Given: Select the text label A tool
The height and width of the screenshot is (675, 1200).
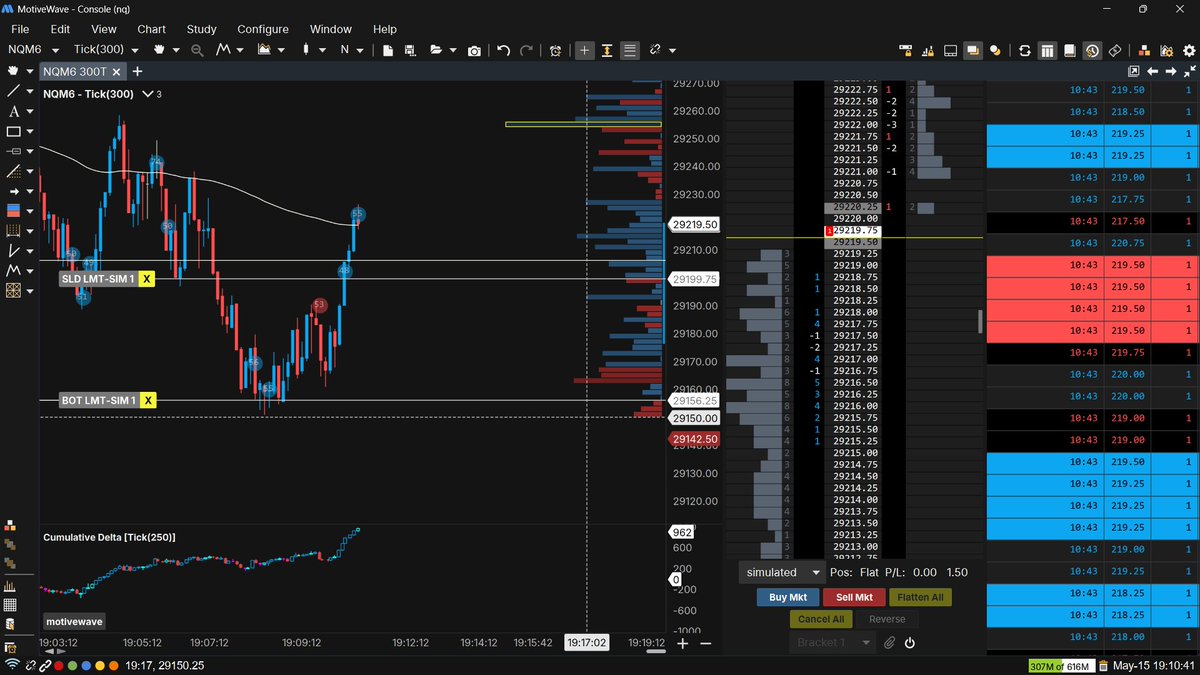Looking at the screenshot, I should (x=14, y=111).
